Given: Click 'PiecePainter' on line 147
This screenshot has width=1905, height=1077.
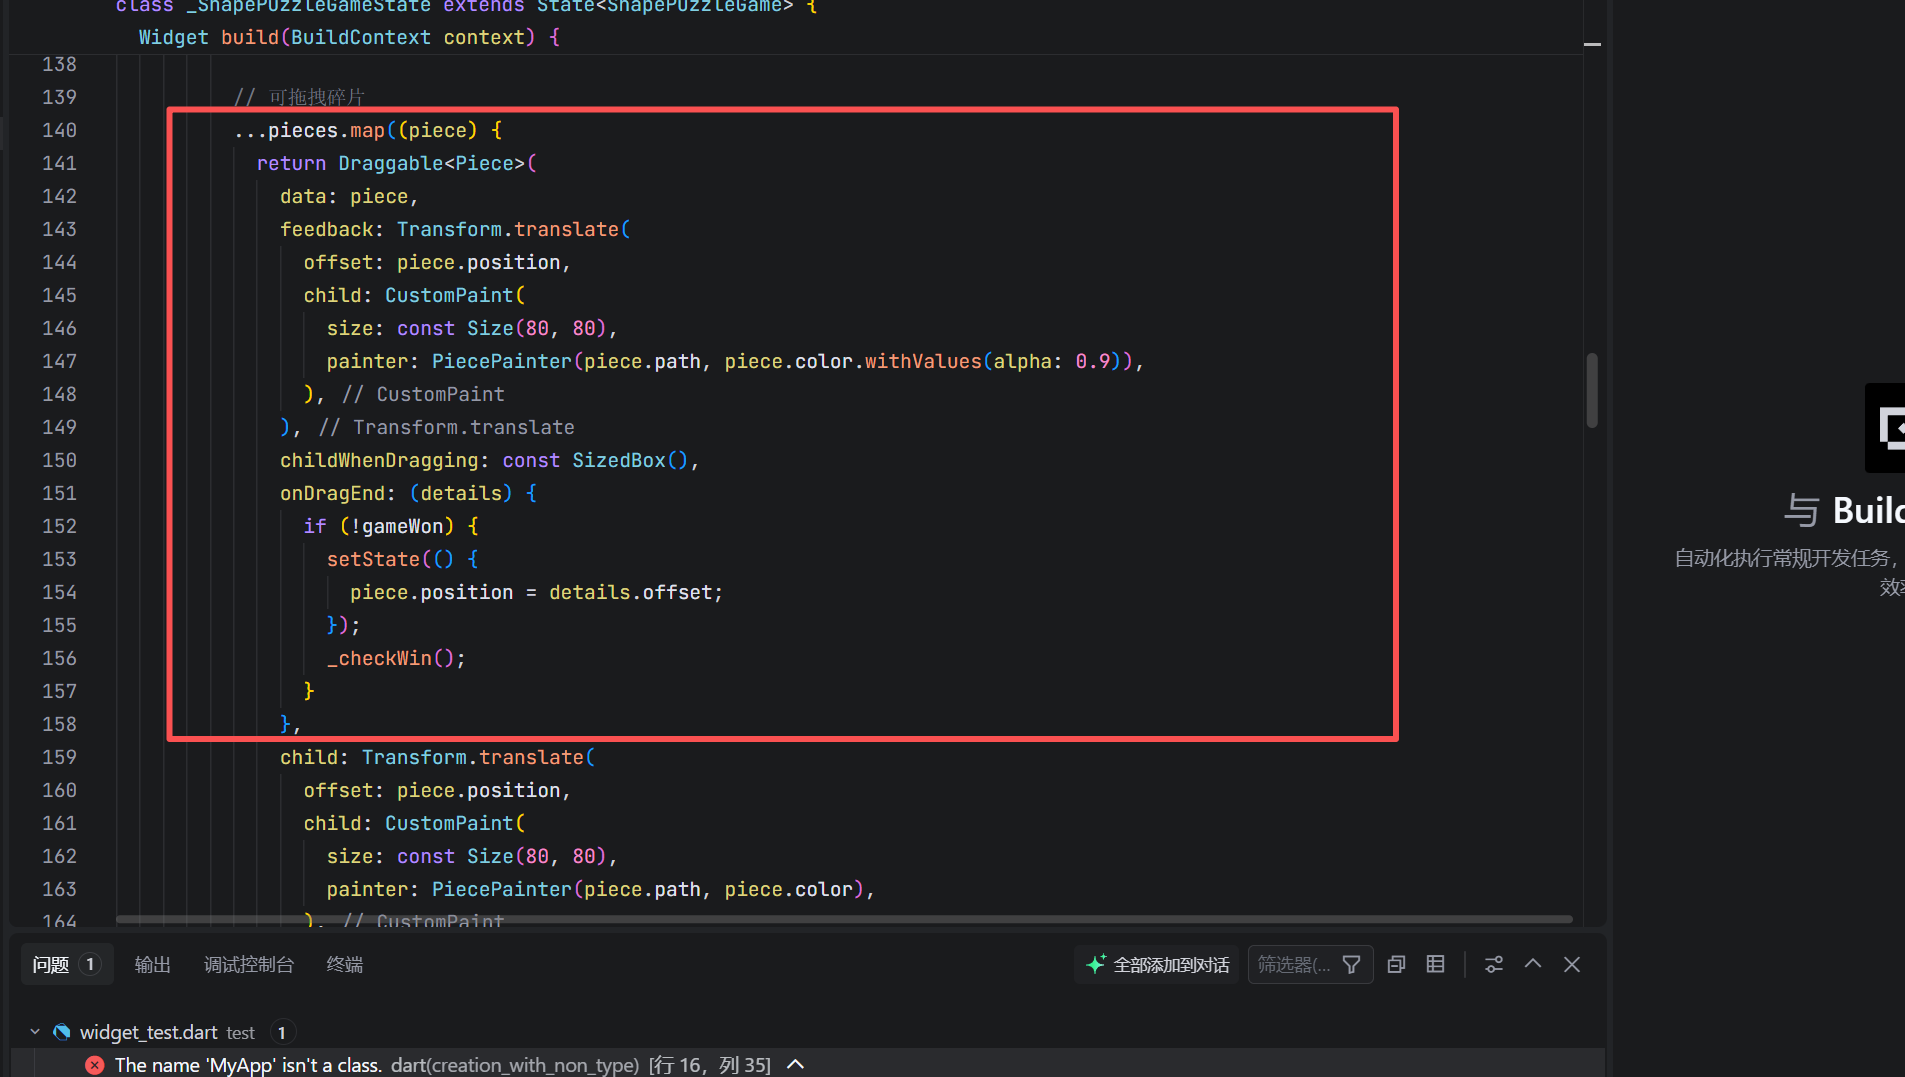Looking at the screenshot, I should (501, 361).
